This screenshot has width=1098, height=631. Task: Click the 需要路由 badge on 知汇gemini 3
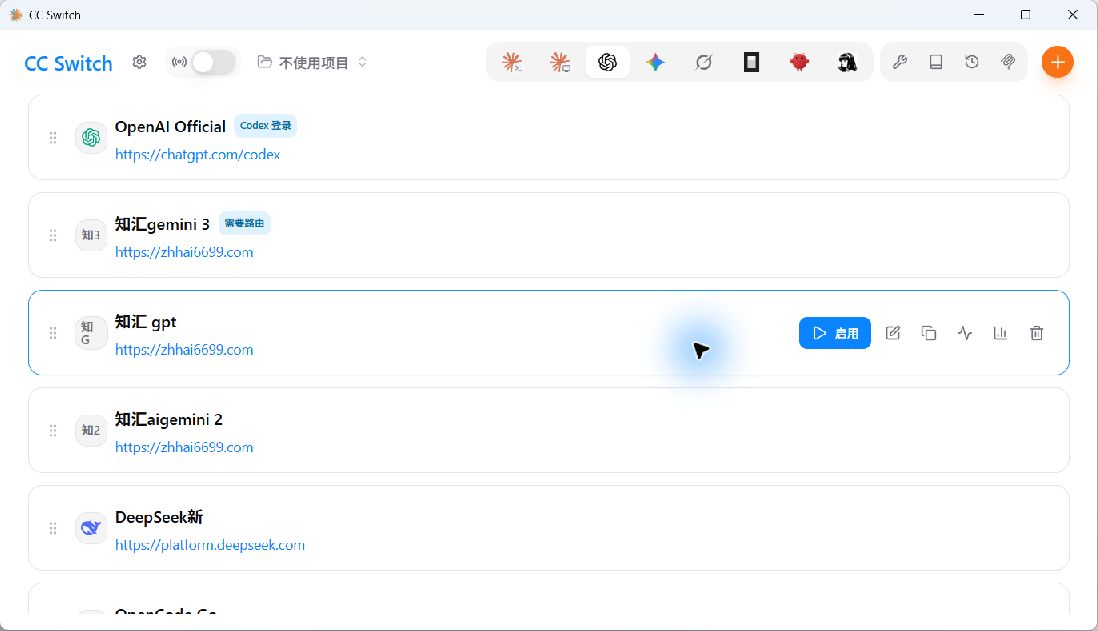tap(244, 223)
